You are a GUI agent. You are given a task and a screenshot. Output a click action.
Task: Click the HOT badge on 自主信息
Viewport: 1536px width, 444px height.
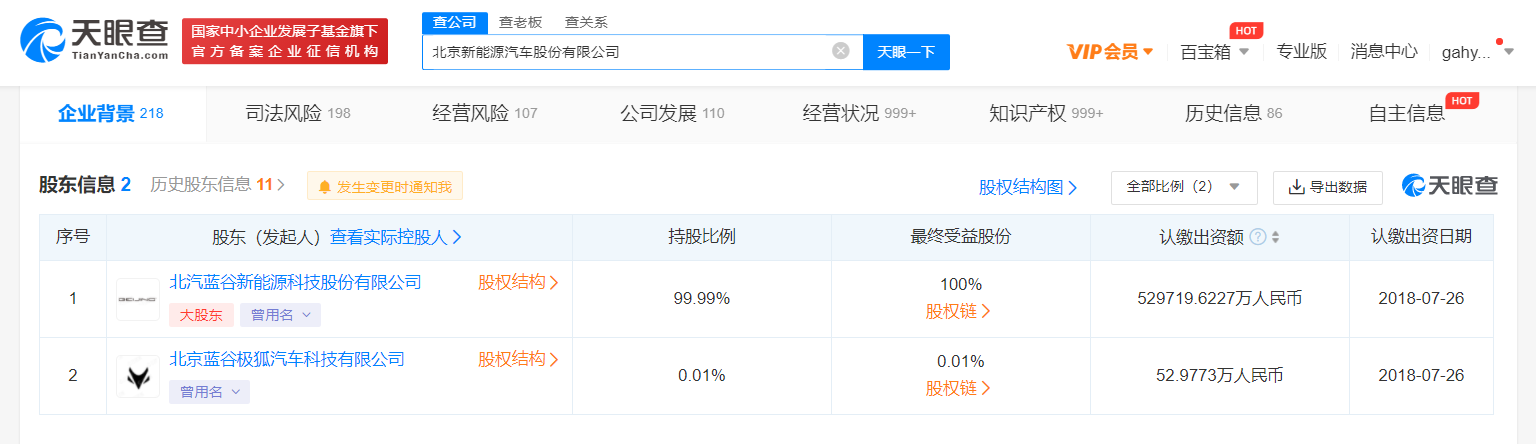pos(1462,100)
